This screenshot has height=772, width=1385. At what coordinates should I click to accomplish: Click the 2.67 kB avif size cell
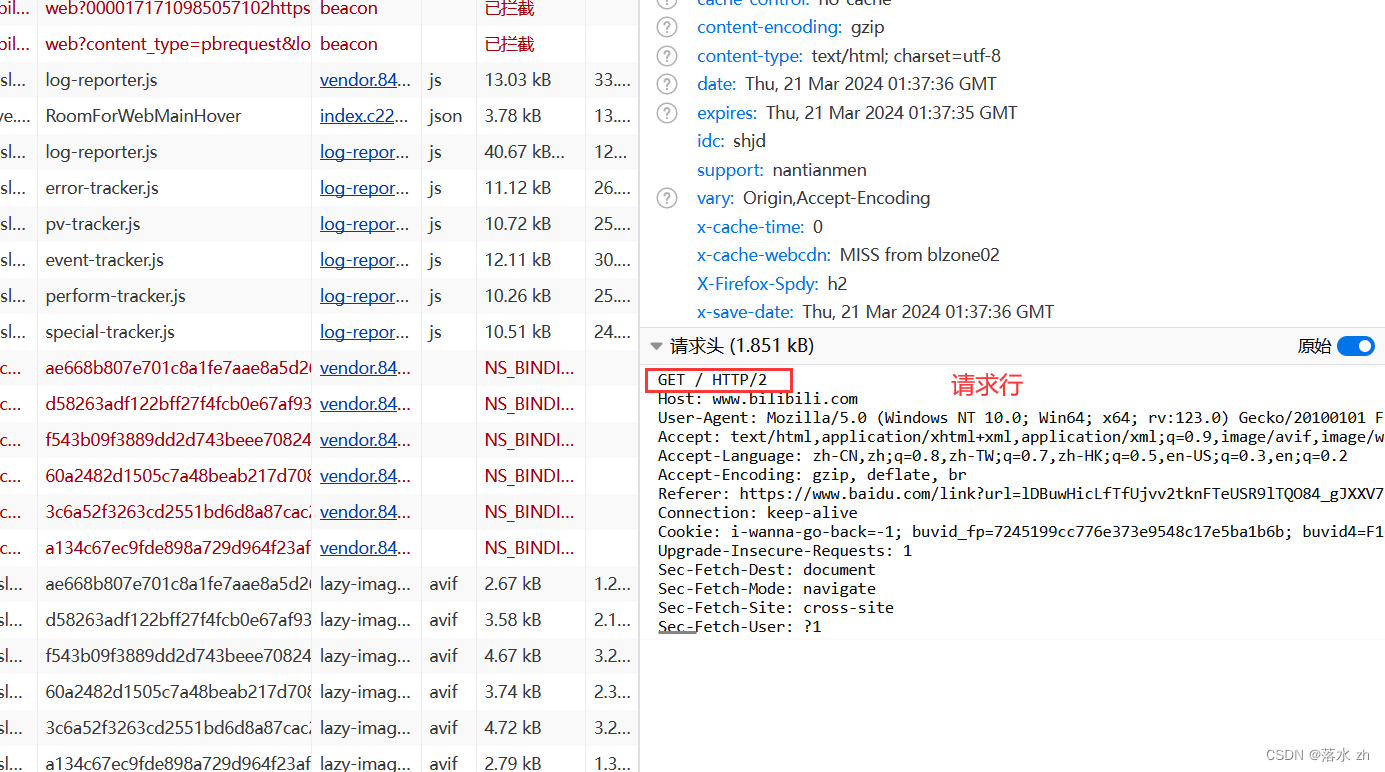click(513, 584)
